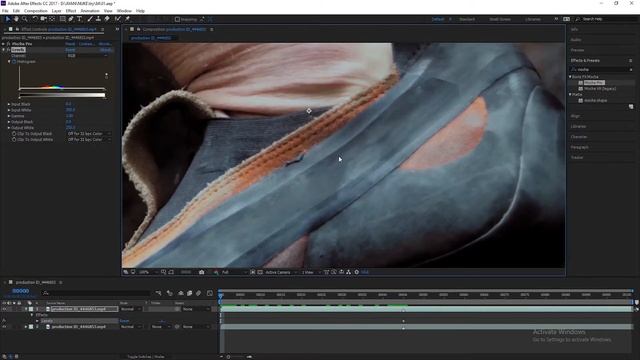Image resolution: width=640 pixels, height=360 pixels.
Task: Select the Pen tool
Action: (71, 19)
